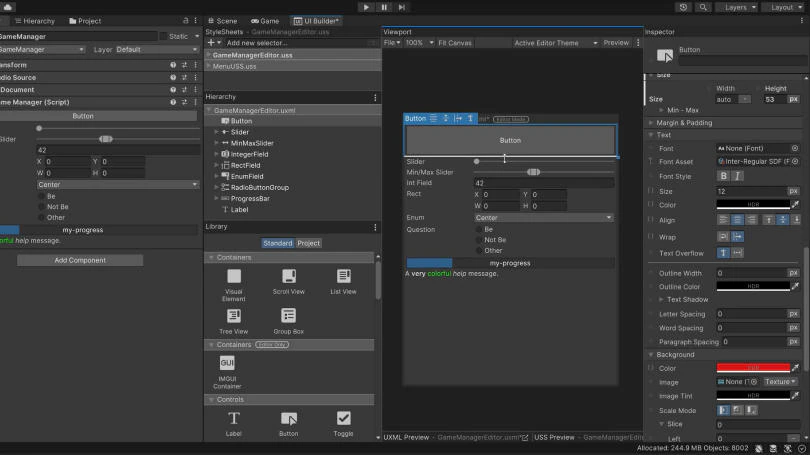Open the text Color swatch

[x=753, y=205]
